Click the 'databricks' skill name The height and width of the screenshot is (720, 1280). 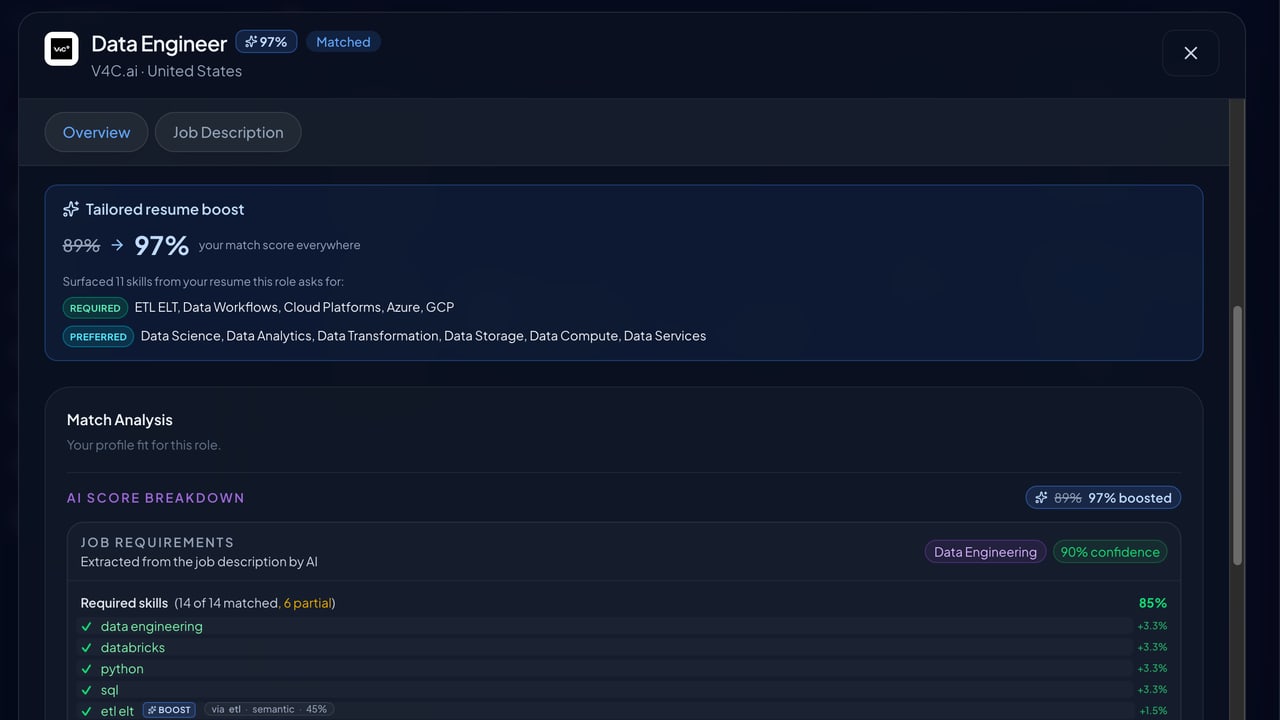point(133,648)
